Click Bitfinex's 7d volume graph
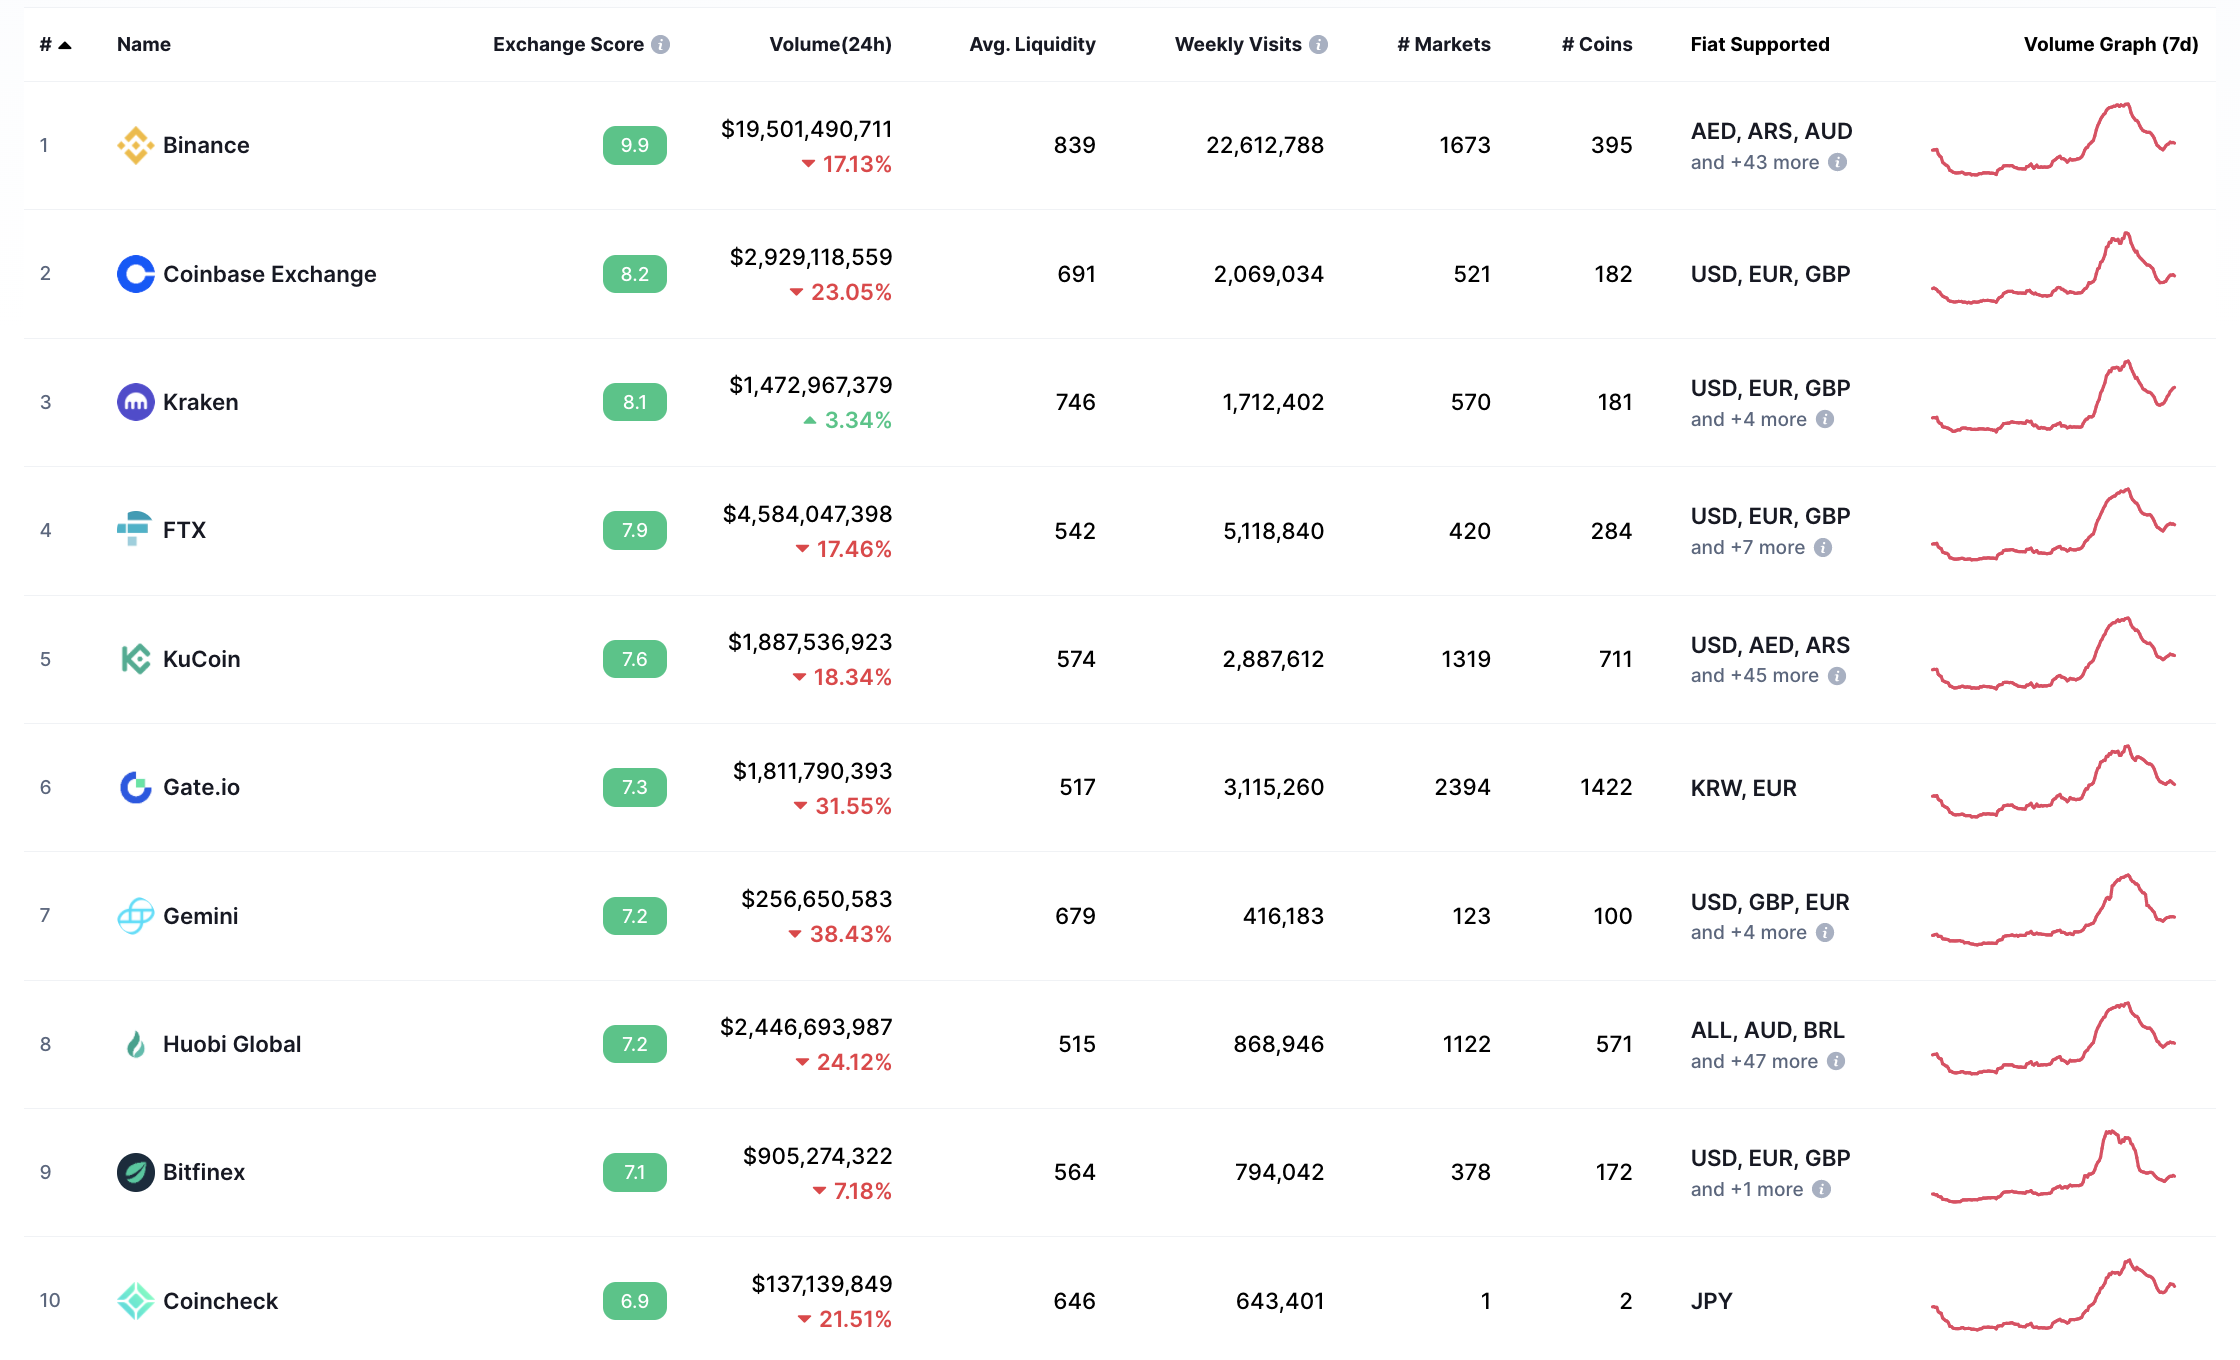 tap(2053, 1166)
